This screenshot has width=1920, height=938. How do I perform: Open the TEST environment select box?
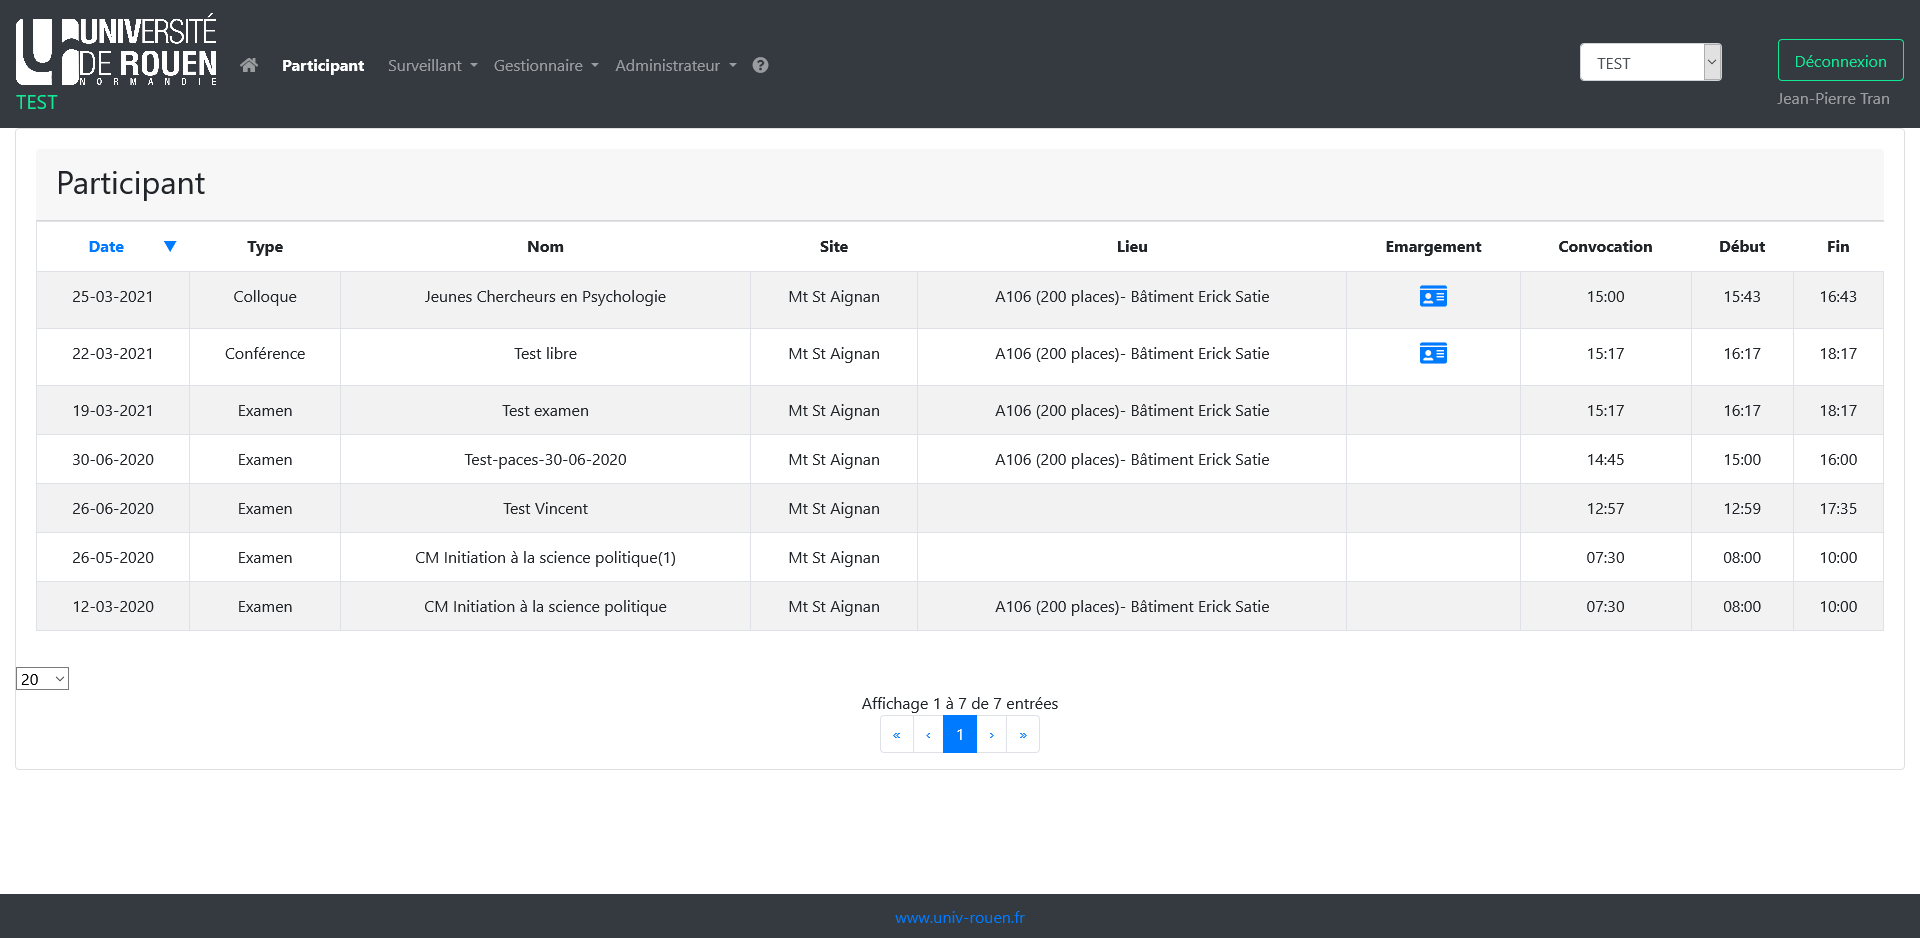click(x=1649, y=62)
